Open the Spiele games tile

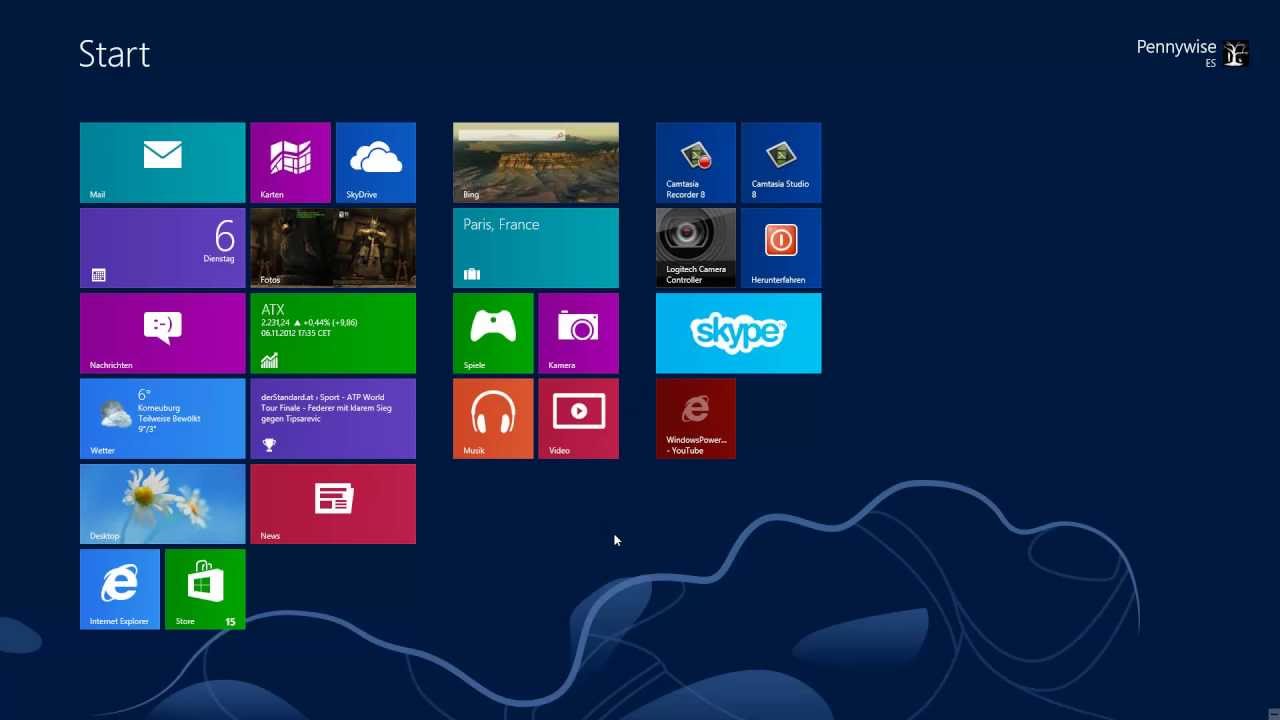(493, 333)
